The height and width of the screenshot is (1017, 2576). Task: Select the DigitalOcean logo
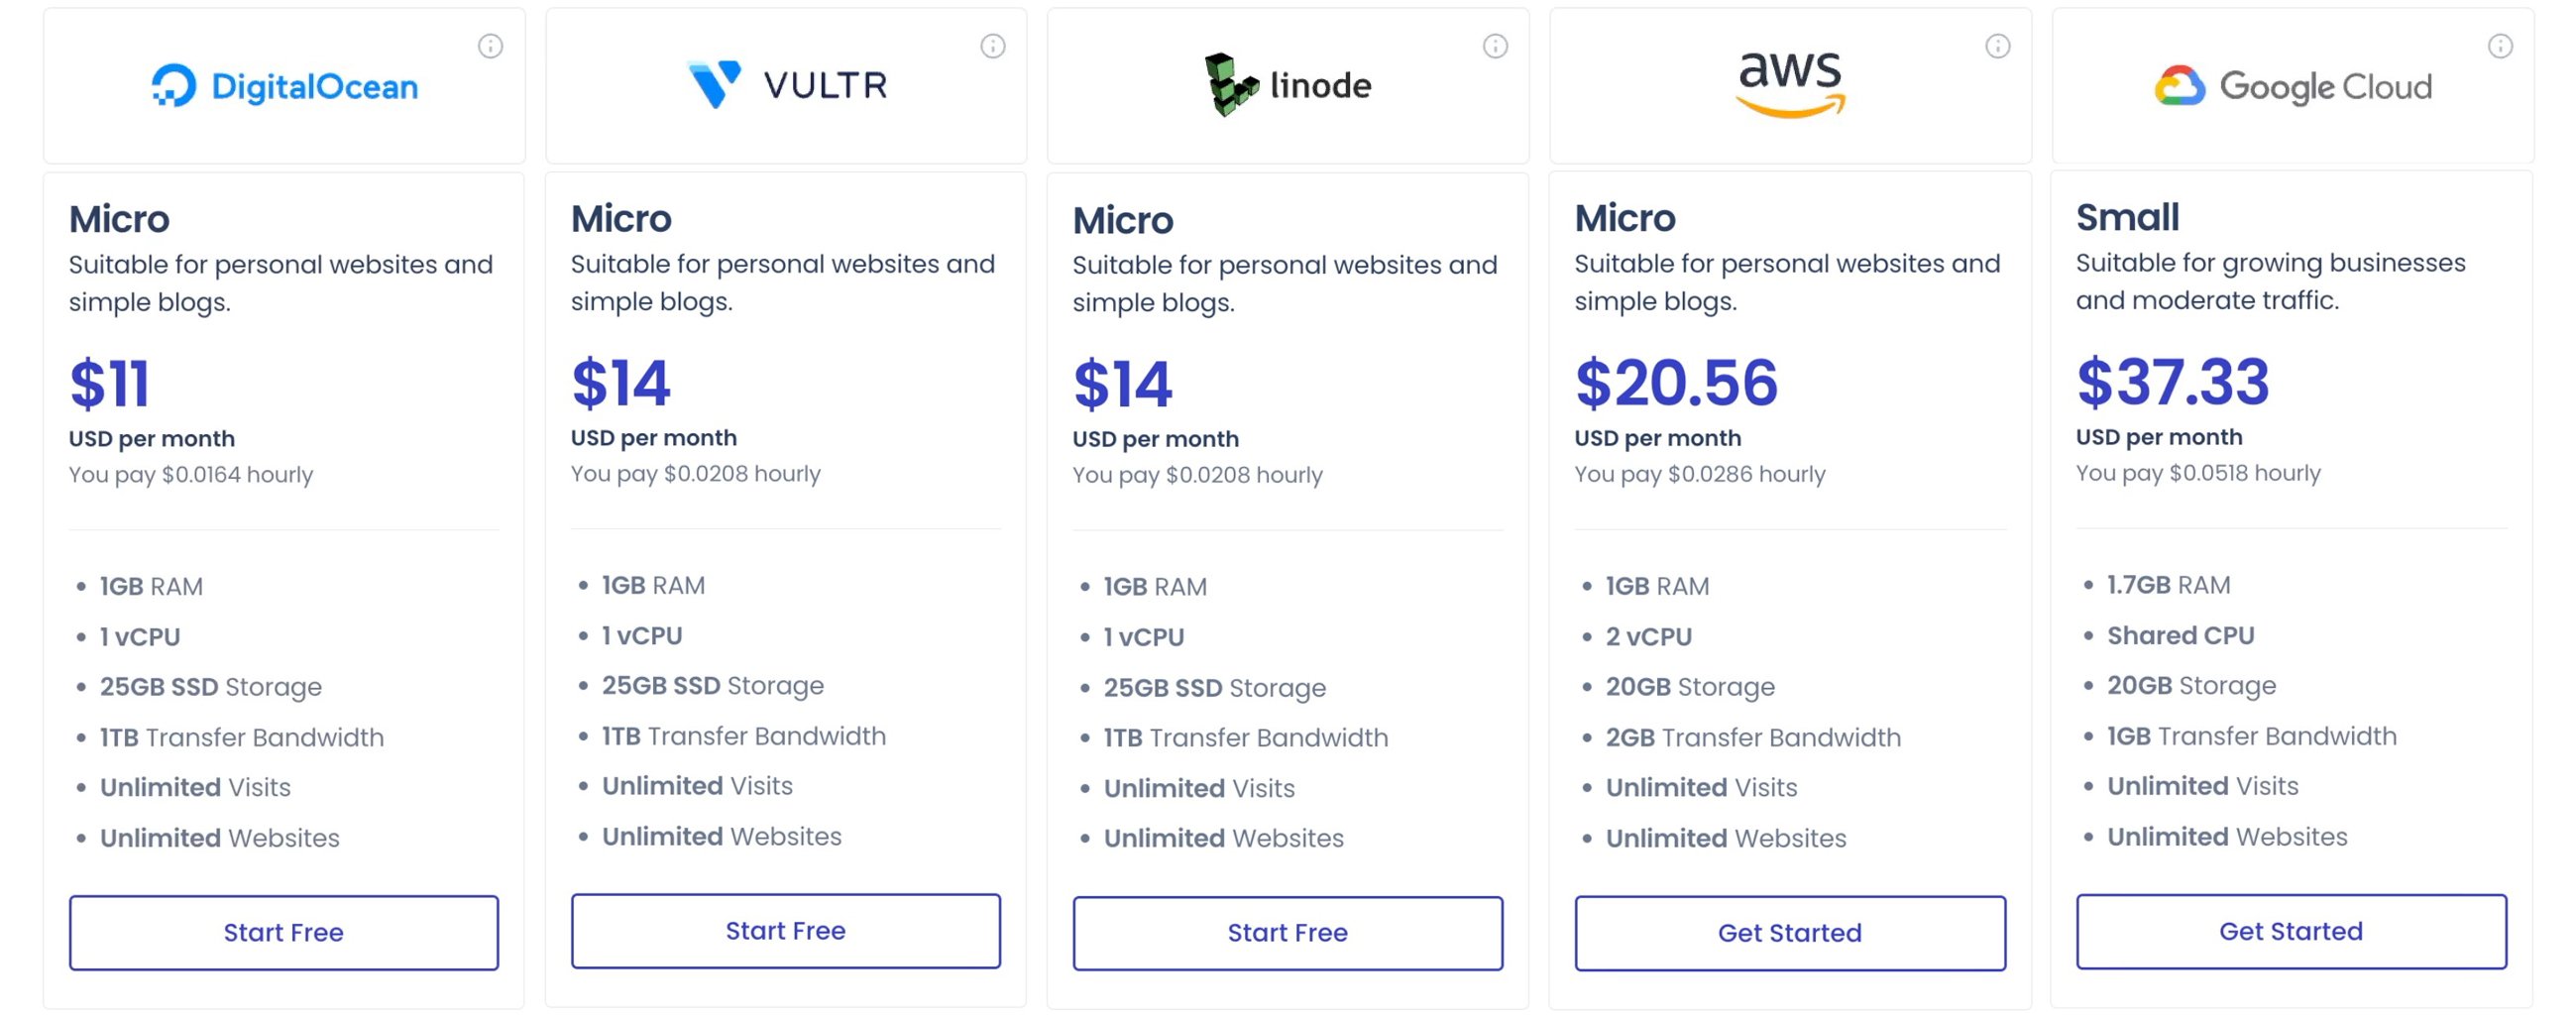285,86
